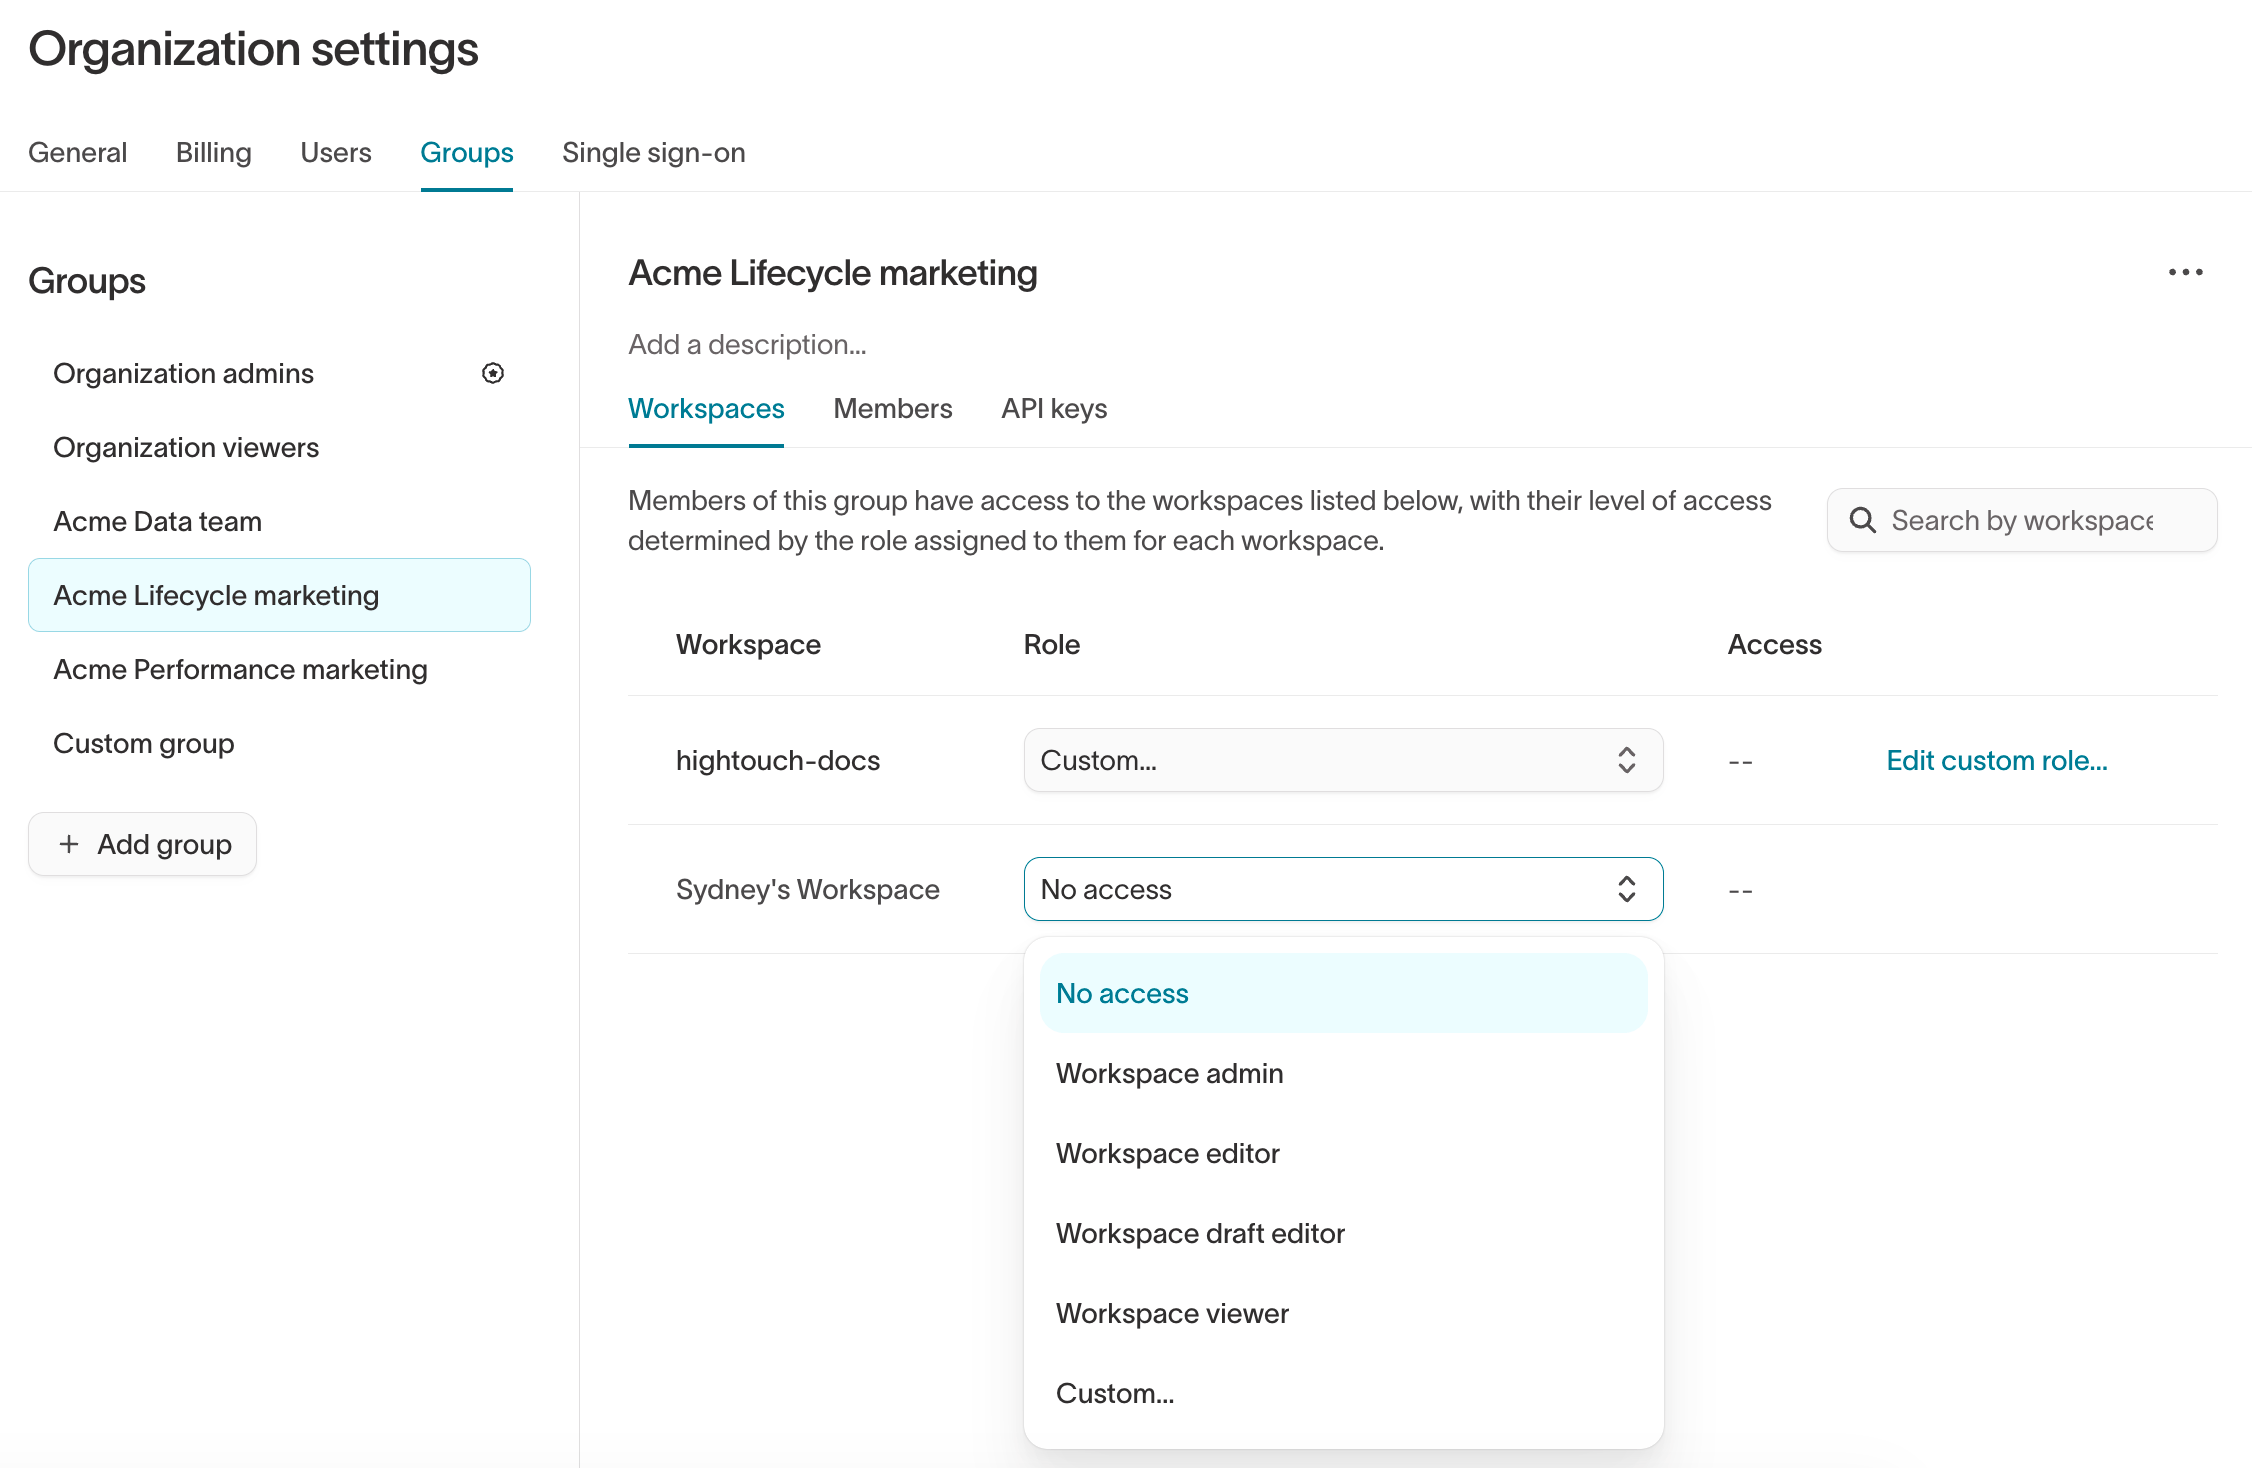Click the Add group button
Viewport: 2252px width, 1468px height.
coord(143,844)
